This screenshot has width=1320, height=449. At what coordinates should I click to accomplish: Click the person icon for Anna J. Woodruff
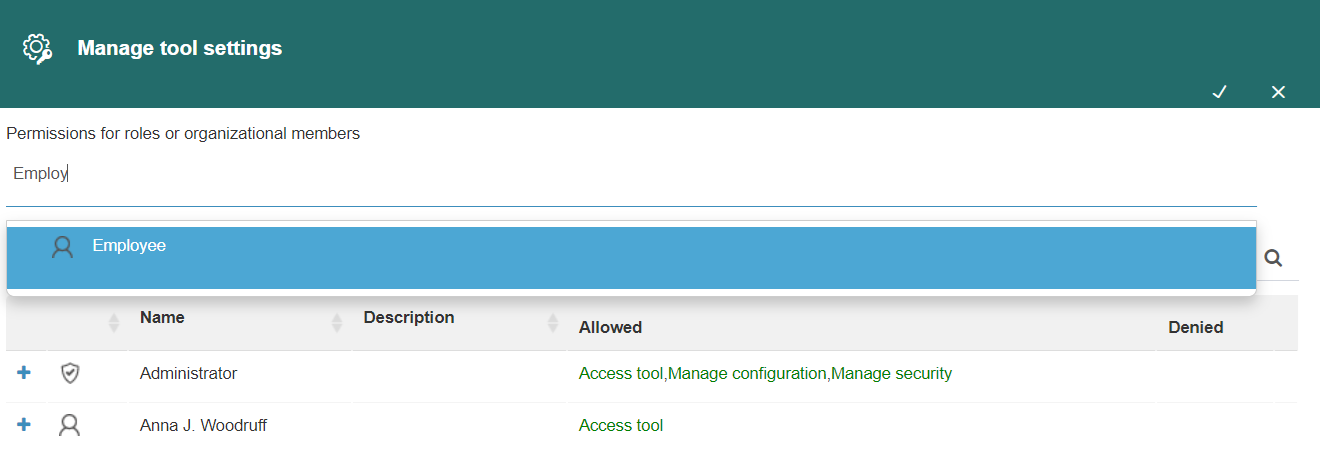pos(69,426)
